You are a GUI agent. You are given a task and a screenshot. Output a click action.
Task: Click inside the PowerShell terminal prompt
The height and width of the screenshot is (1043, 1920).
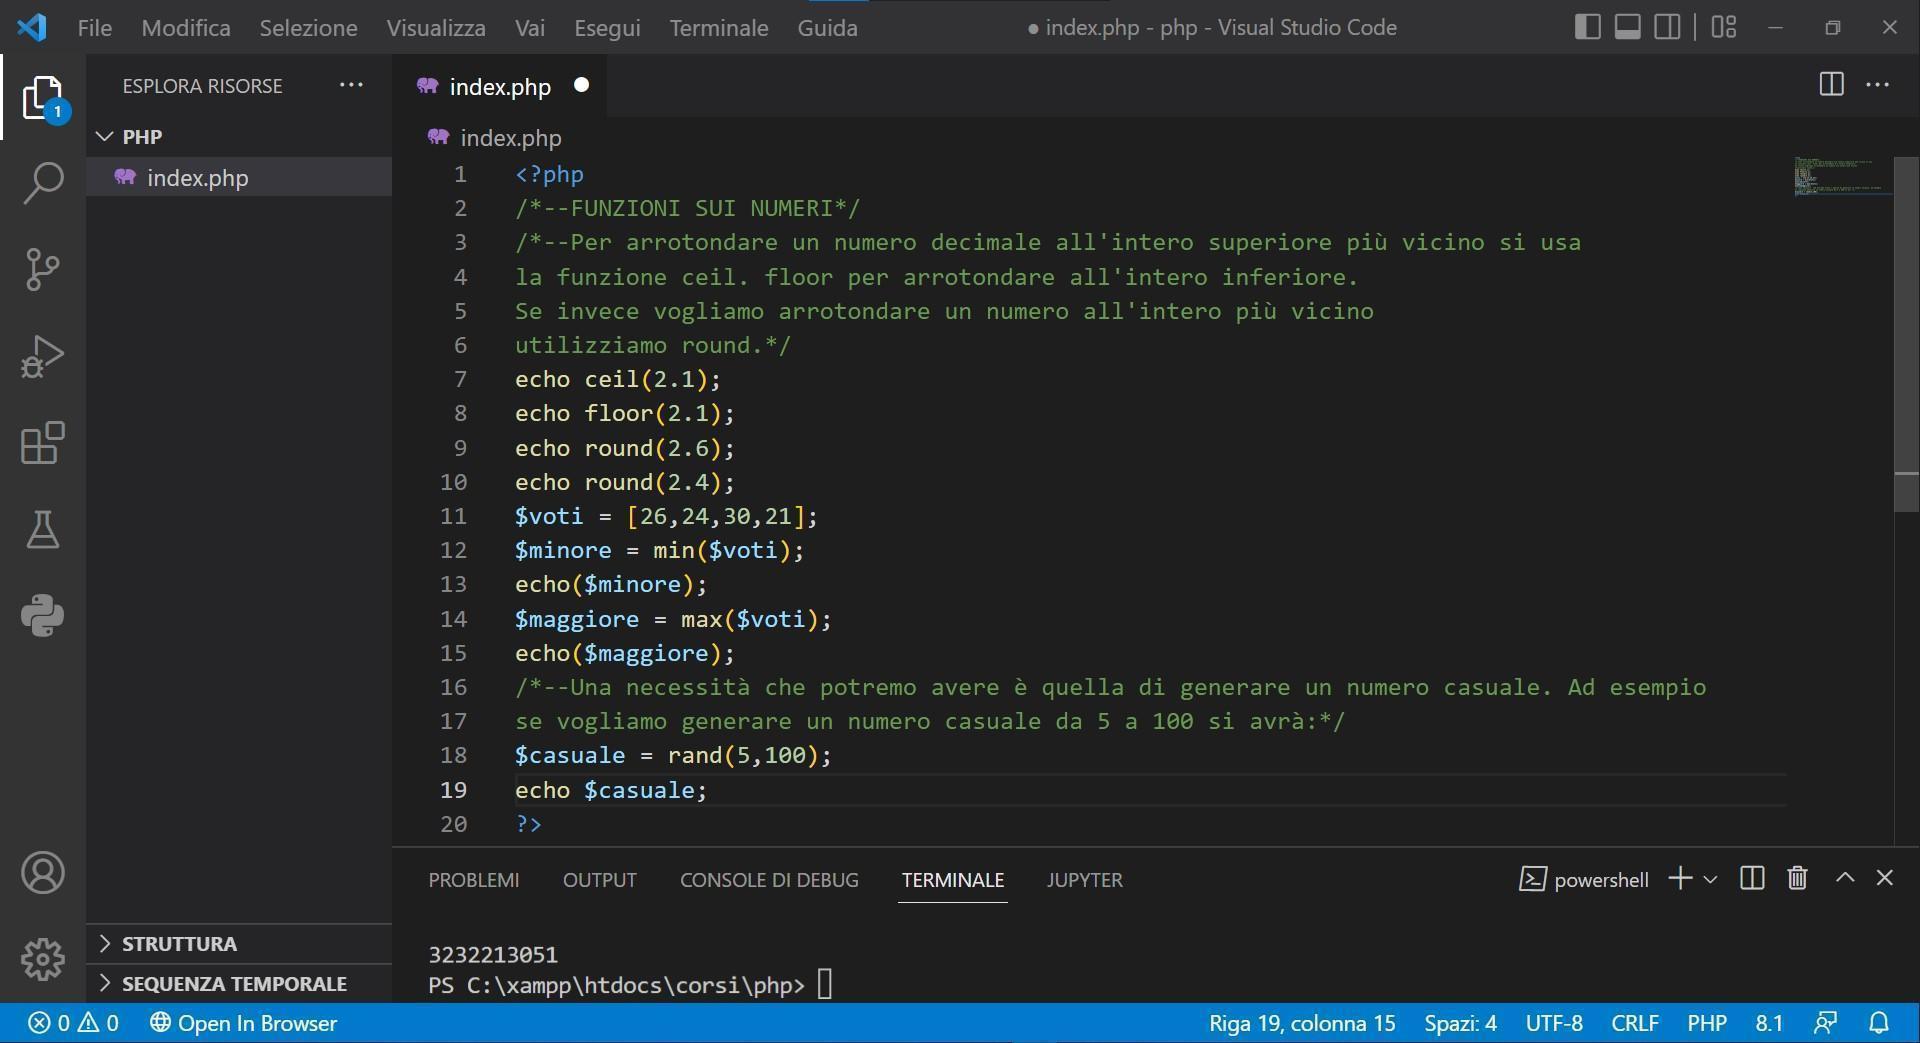click(x=824, y=984)
